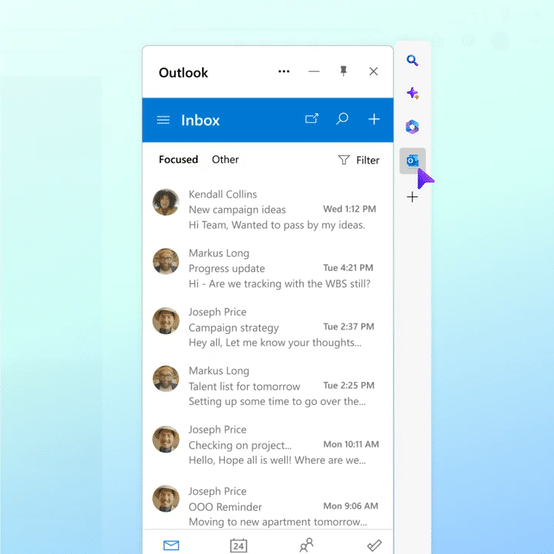Screen dimensions: 554x554
Task: Open the Search icon in Edge sidebar
Action: (x=412, y=61)
